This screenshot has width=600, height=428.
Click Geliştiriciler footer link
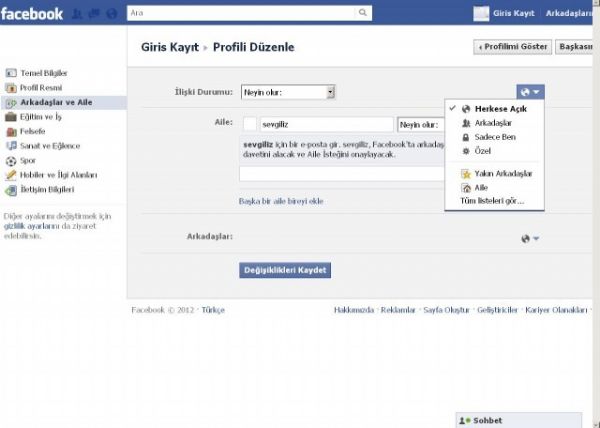tap(497, 310)
